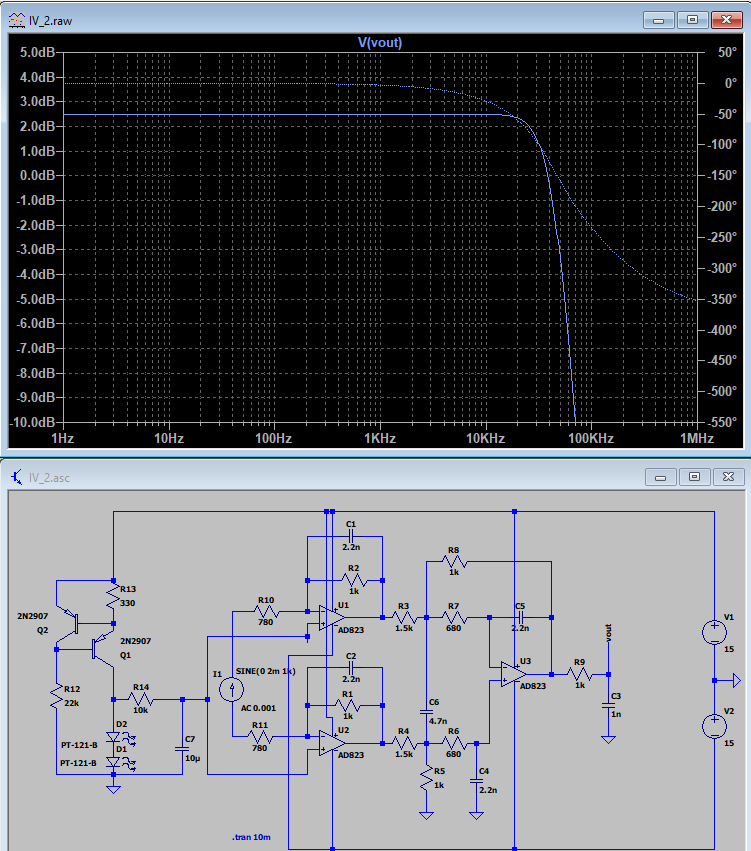
Task: Select current source I1 symbol
Action: click(232, 689)
